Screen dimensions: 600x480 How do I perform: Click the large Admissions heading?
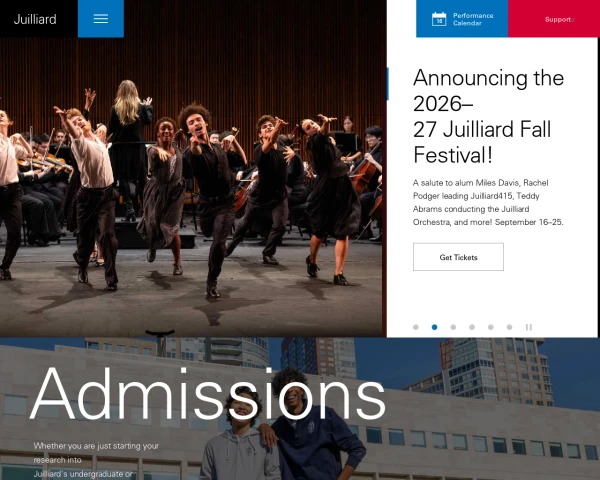tap(207, 394)
